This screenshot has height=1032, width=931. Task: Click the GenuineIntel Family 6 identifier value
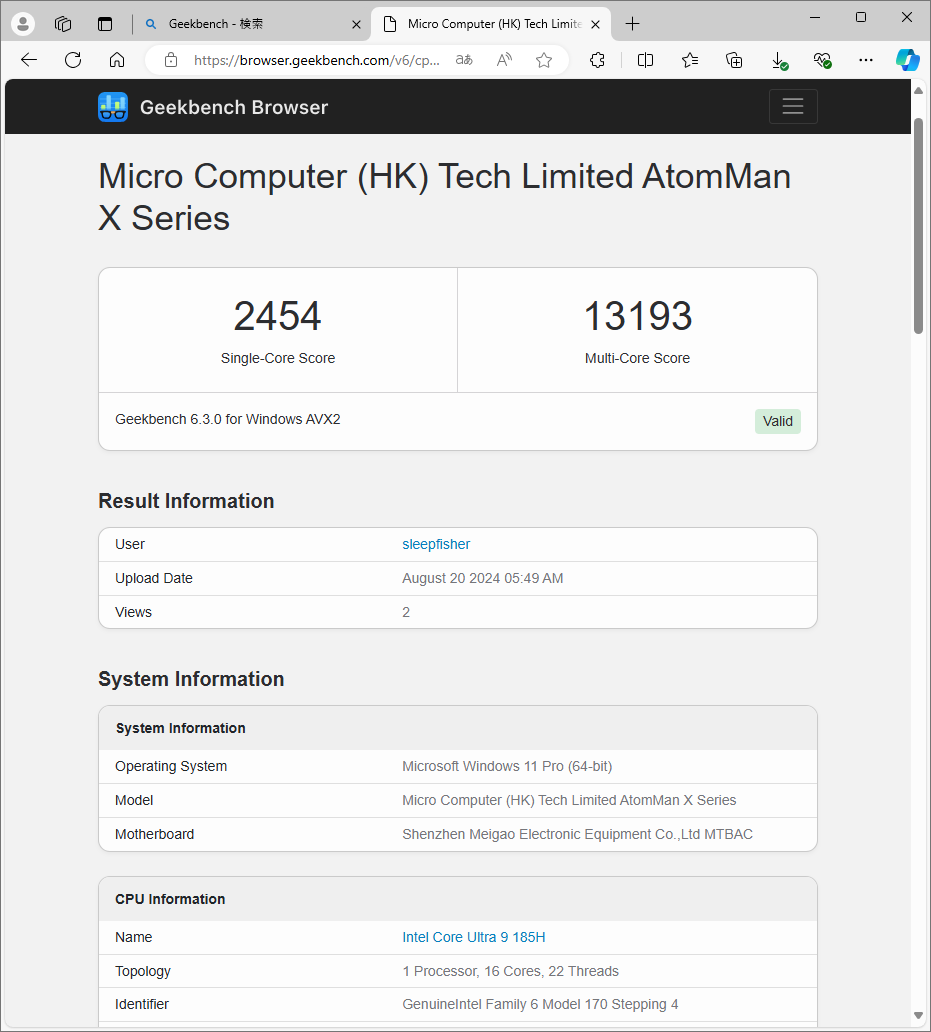[540, 1004]
